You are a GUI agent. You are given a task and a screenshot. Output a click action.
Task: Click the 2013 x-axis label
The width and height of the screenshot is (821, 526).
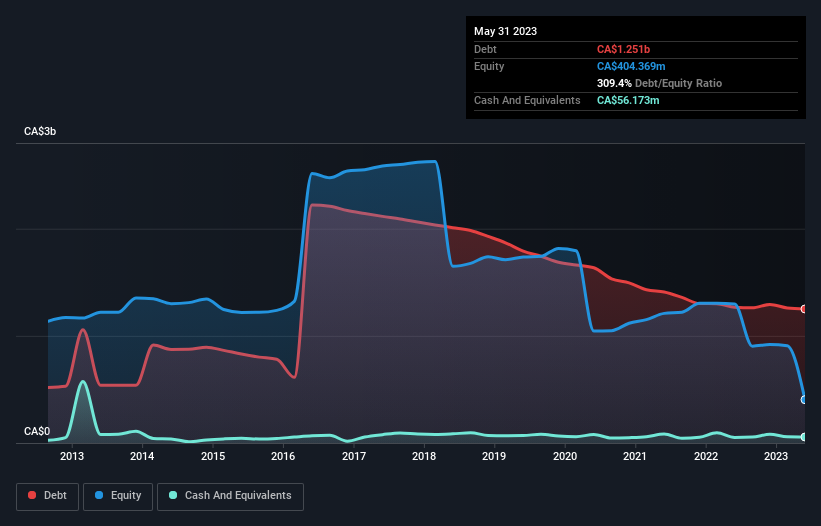pyautogui.click(x=72, y=456)
